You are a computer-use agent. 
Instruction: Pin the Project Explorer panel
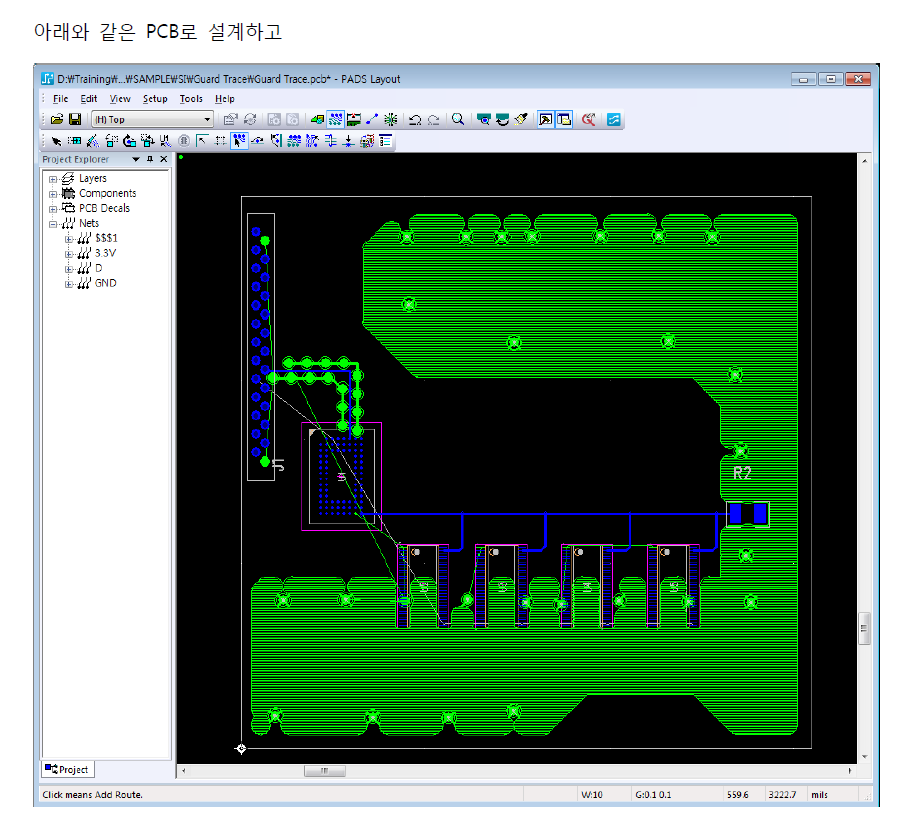coord(150,160)
